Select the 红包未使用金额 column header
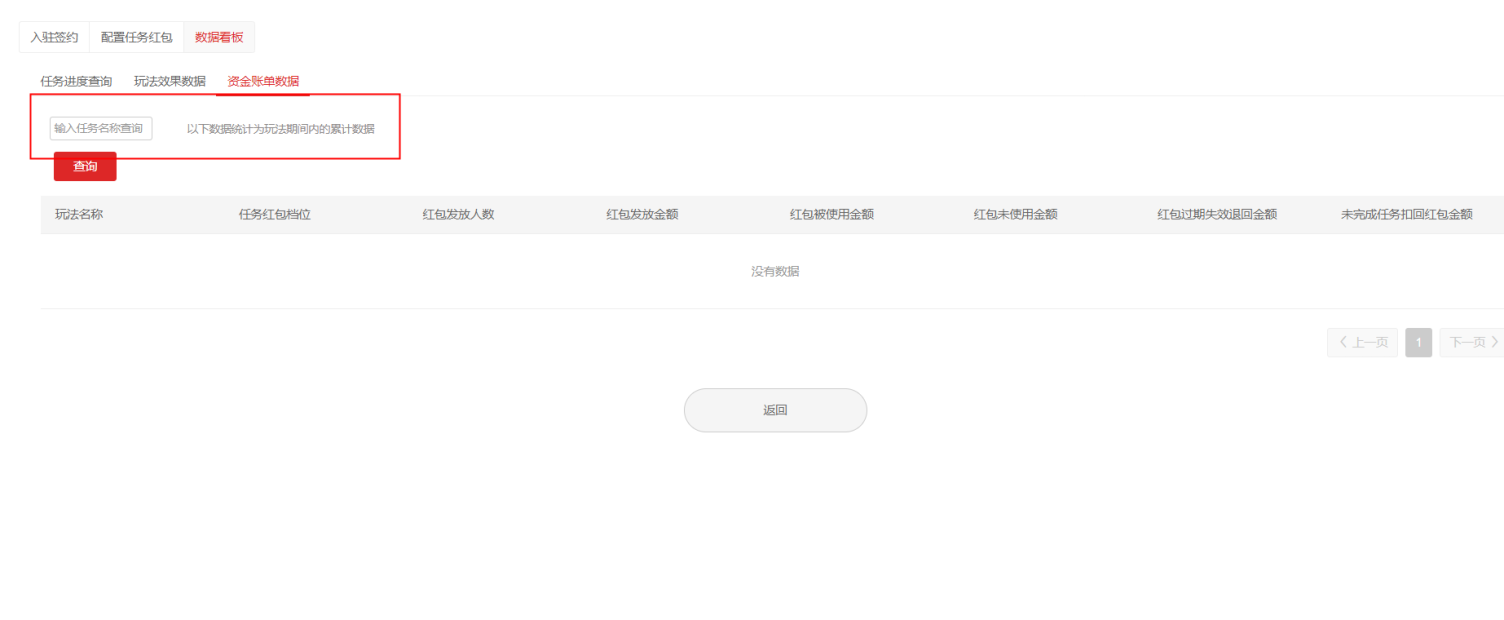The height and width of the screenshot is (620, 1504). 1016,214
